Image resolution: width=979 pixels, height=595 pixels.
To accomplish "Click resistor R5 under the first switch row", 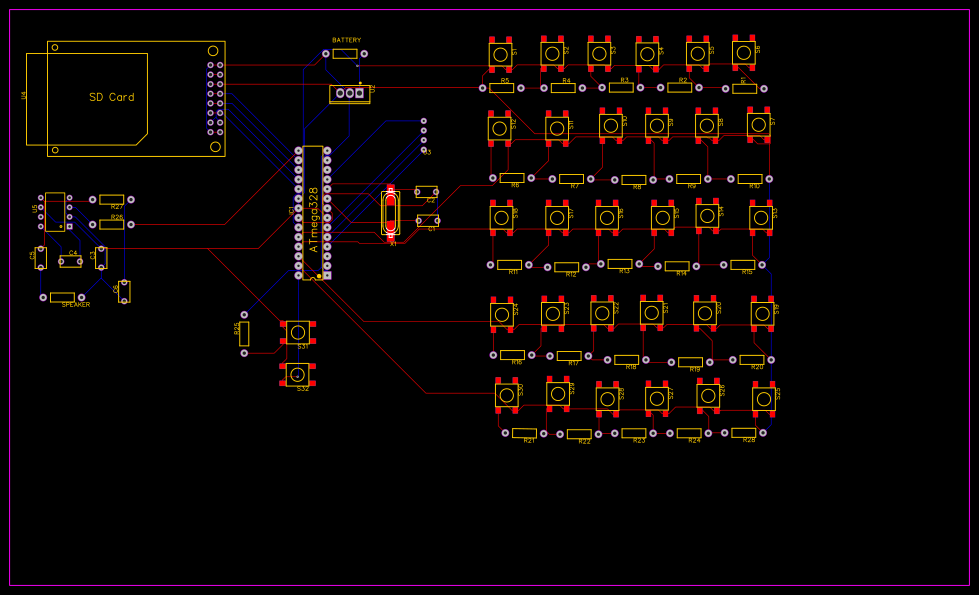I will pyautogui.click(x=502, y=87).
